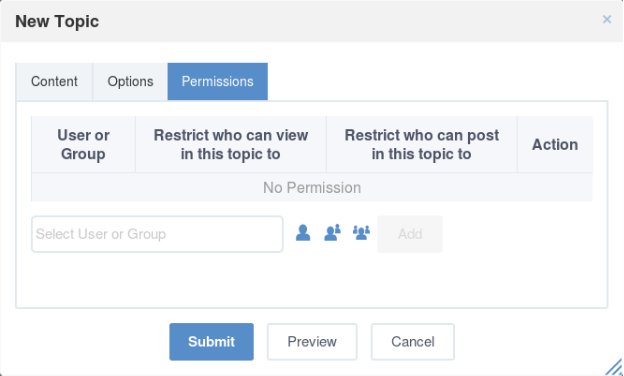Click the Action column header
Image resolution: width=624 pixels, height=376 pixels.
(555, 144)
